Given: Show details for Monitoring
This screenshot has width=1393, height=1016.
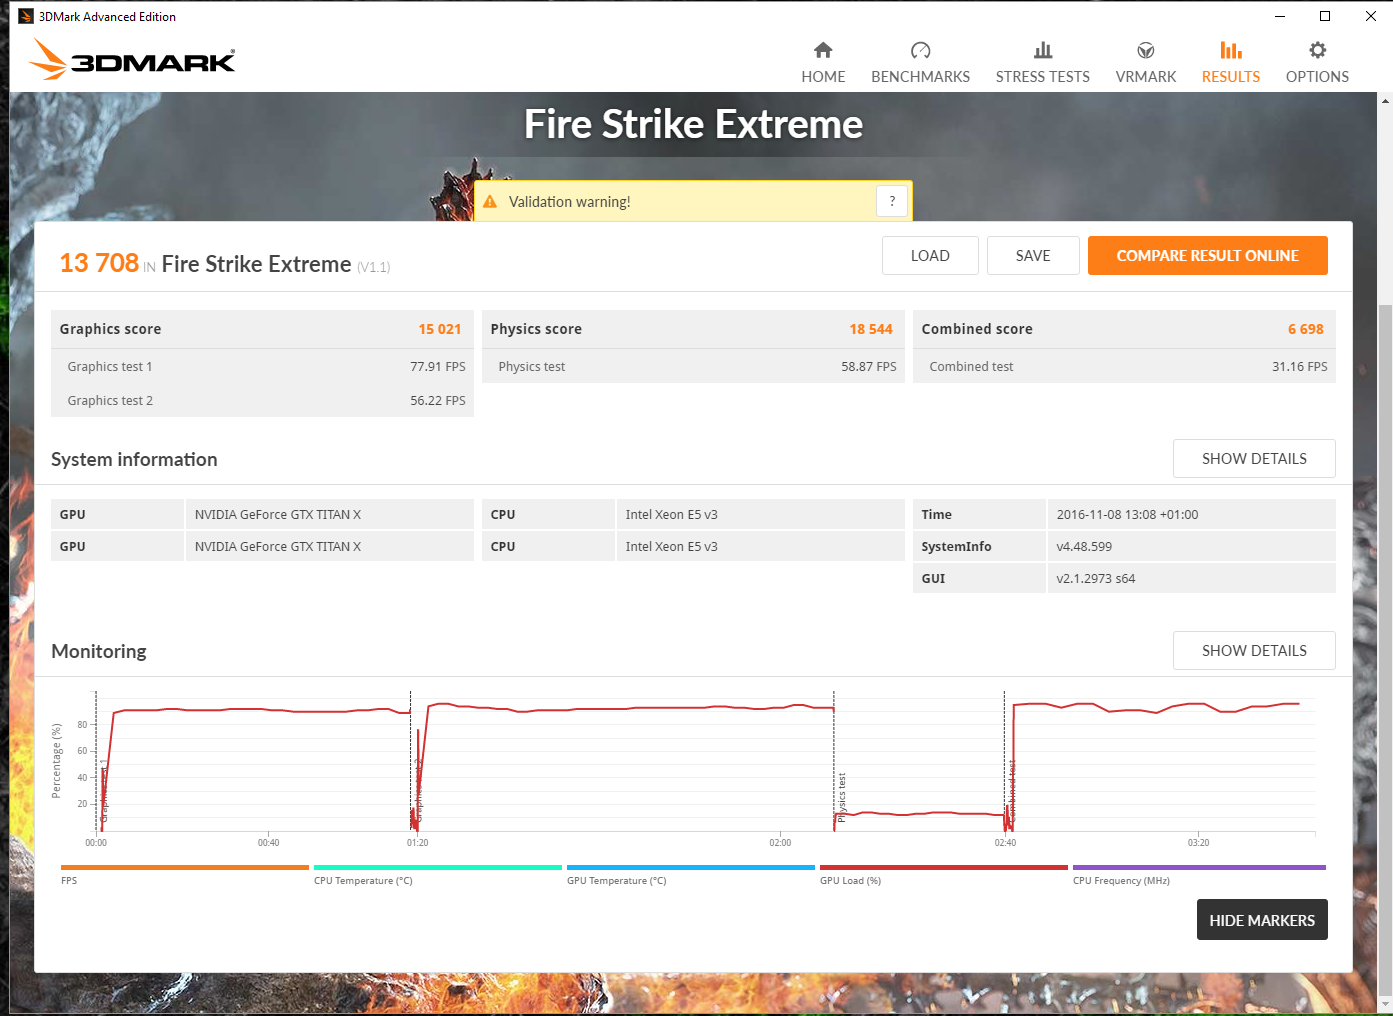Looking at the screenshot, I should [1254, 650].
